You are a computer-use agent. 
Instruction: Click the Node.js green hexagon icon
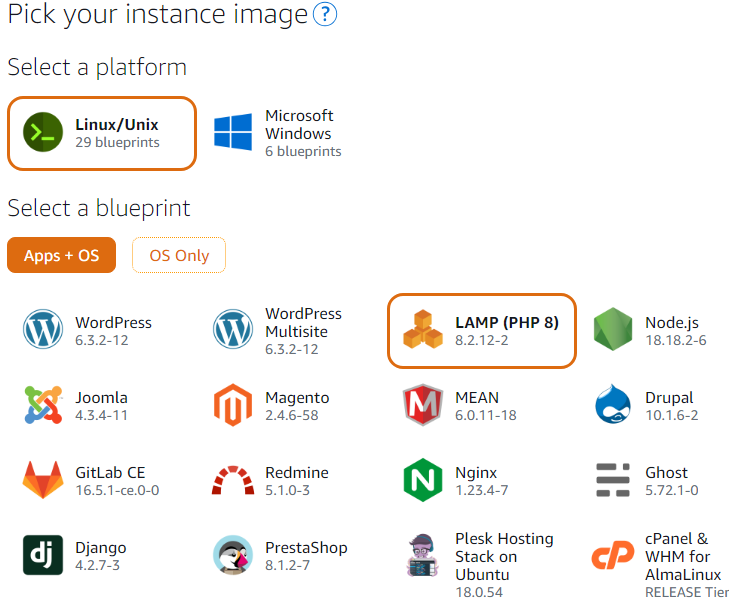tap(613, 329)
